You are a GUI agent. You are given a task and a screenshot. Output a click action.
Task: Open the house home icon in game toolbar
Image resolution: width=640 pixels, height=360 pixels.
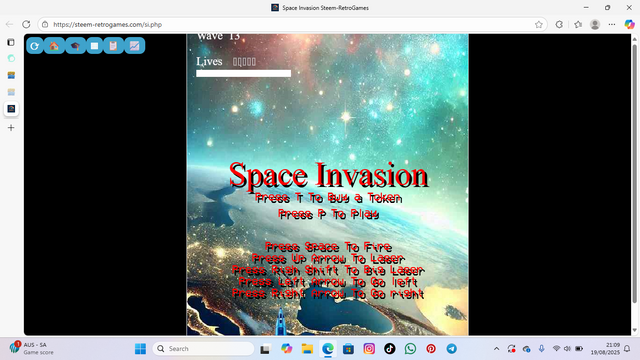[x=54, y=46]
